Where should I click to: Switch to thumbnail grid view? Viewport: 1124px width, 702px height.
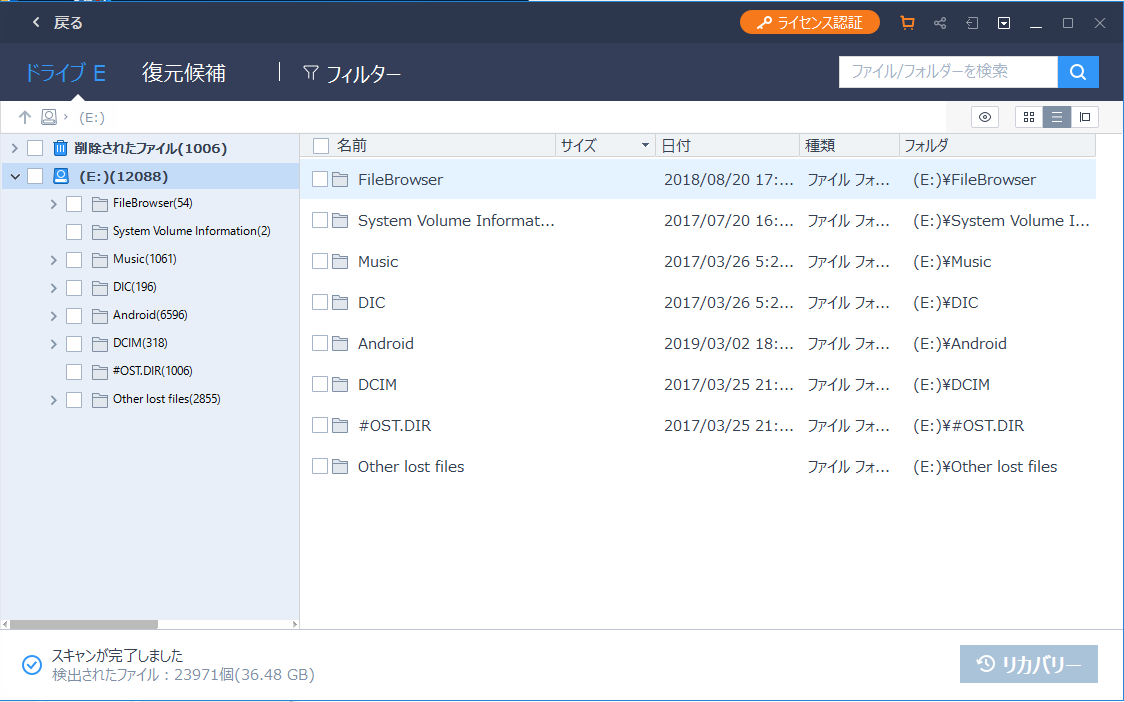[x=1029, y=117]
